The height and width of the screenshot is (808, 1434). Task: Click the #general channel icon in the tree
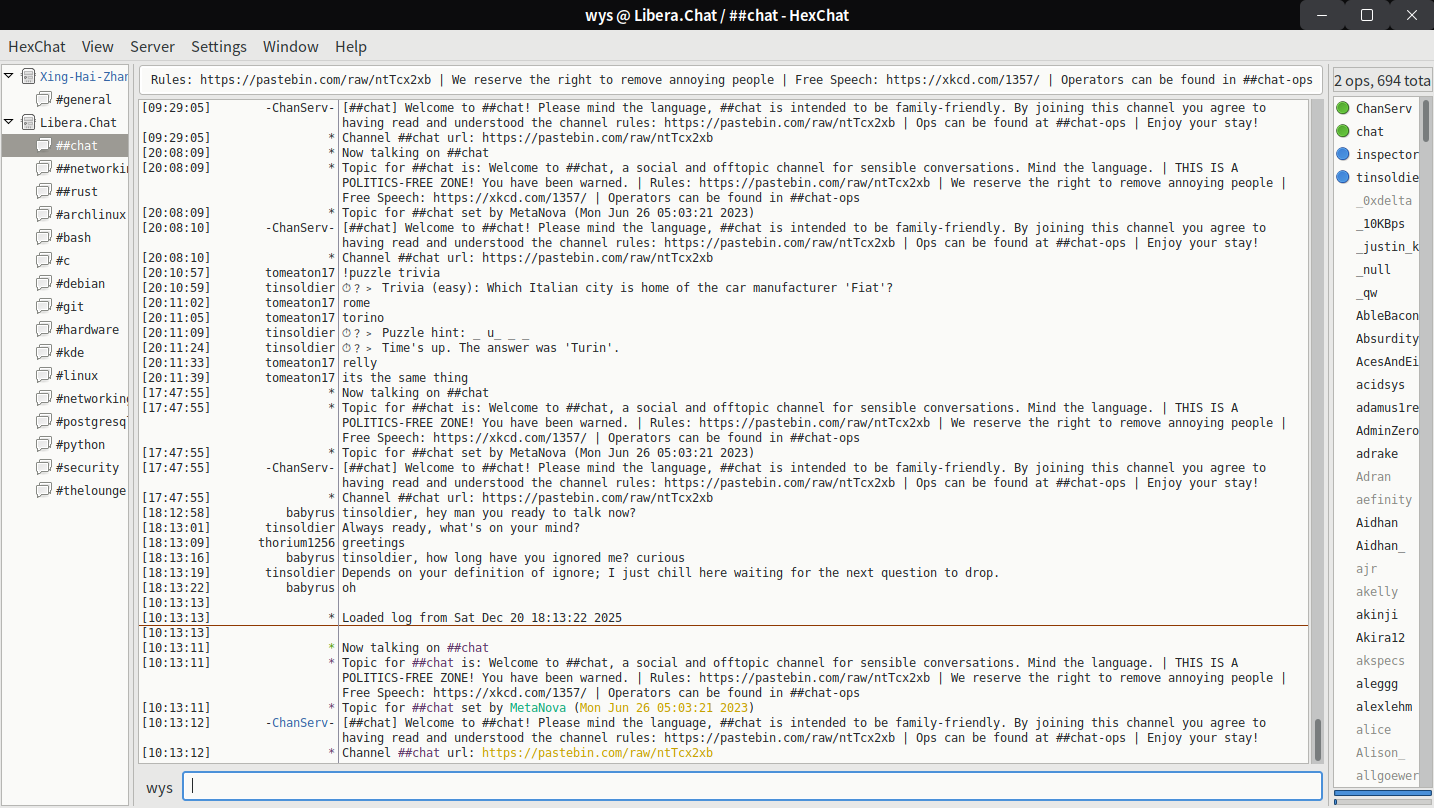[x=44, y=99]
